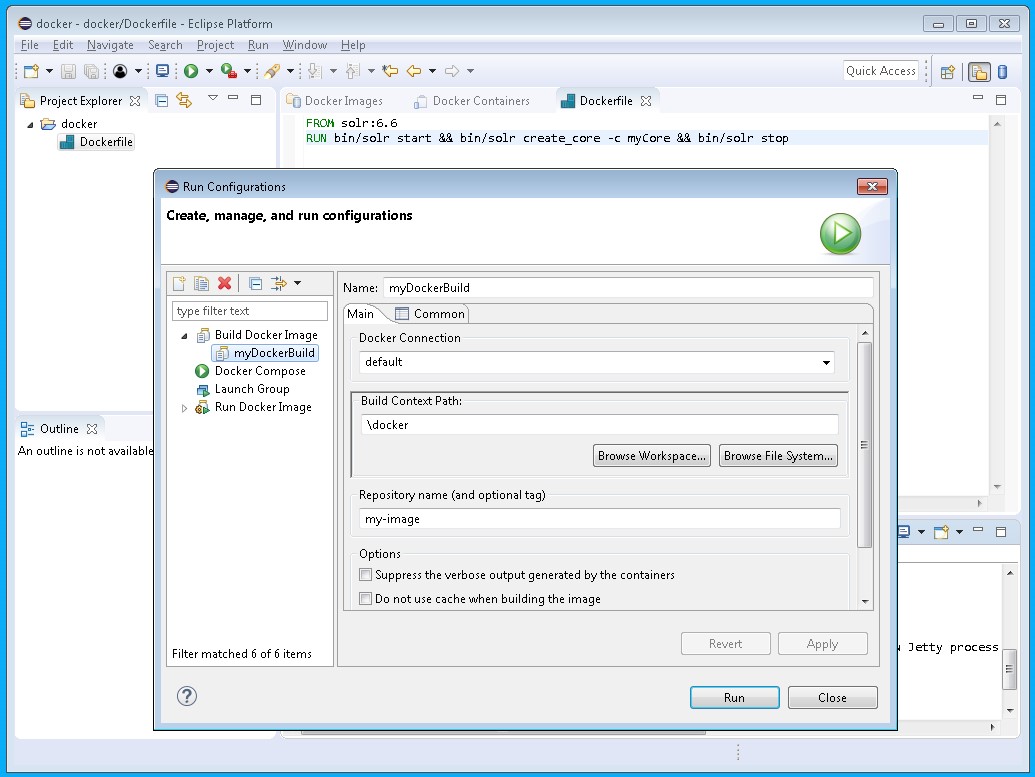This screenshot has width=1035, height=777.
Task: Click the Run toolbar icon
Action: point(190,71)
